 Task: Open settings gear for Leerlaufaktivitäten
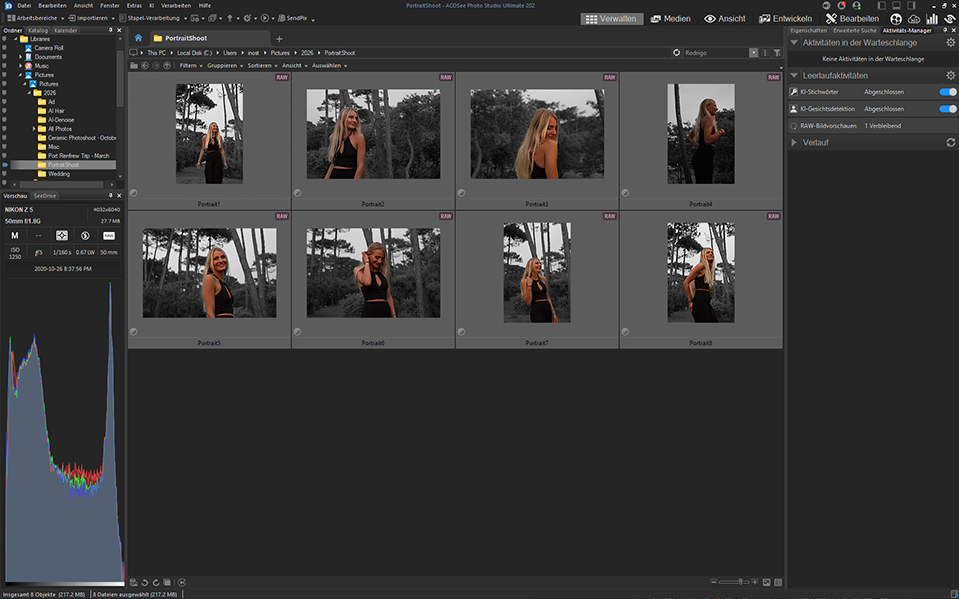click(950, 75)
